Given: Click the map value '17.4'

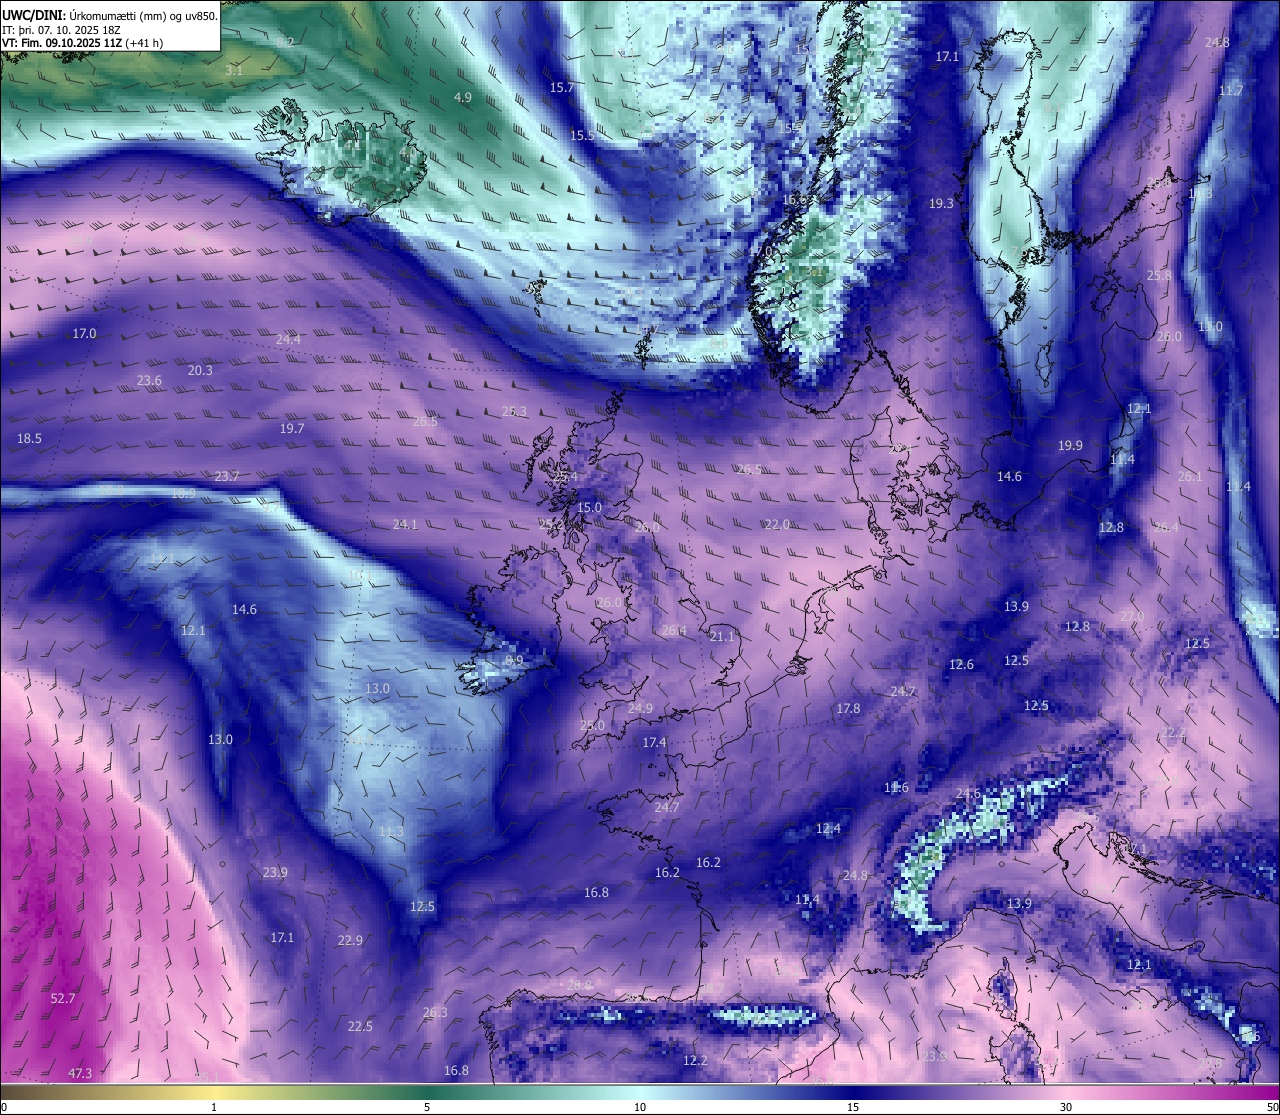Looking at the screenshot, I should click(654, 743).
